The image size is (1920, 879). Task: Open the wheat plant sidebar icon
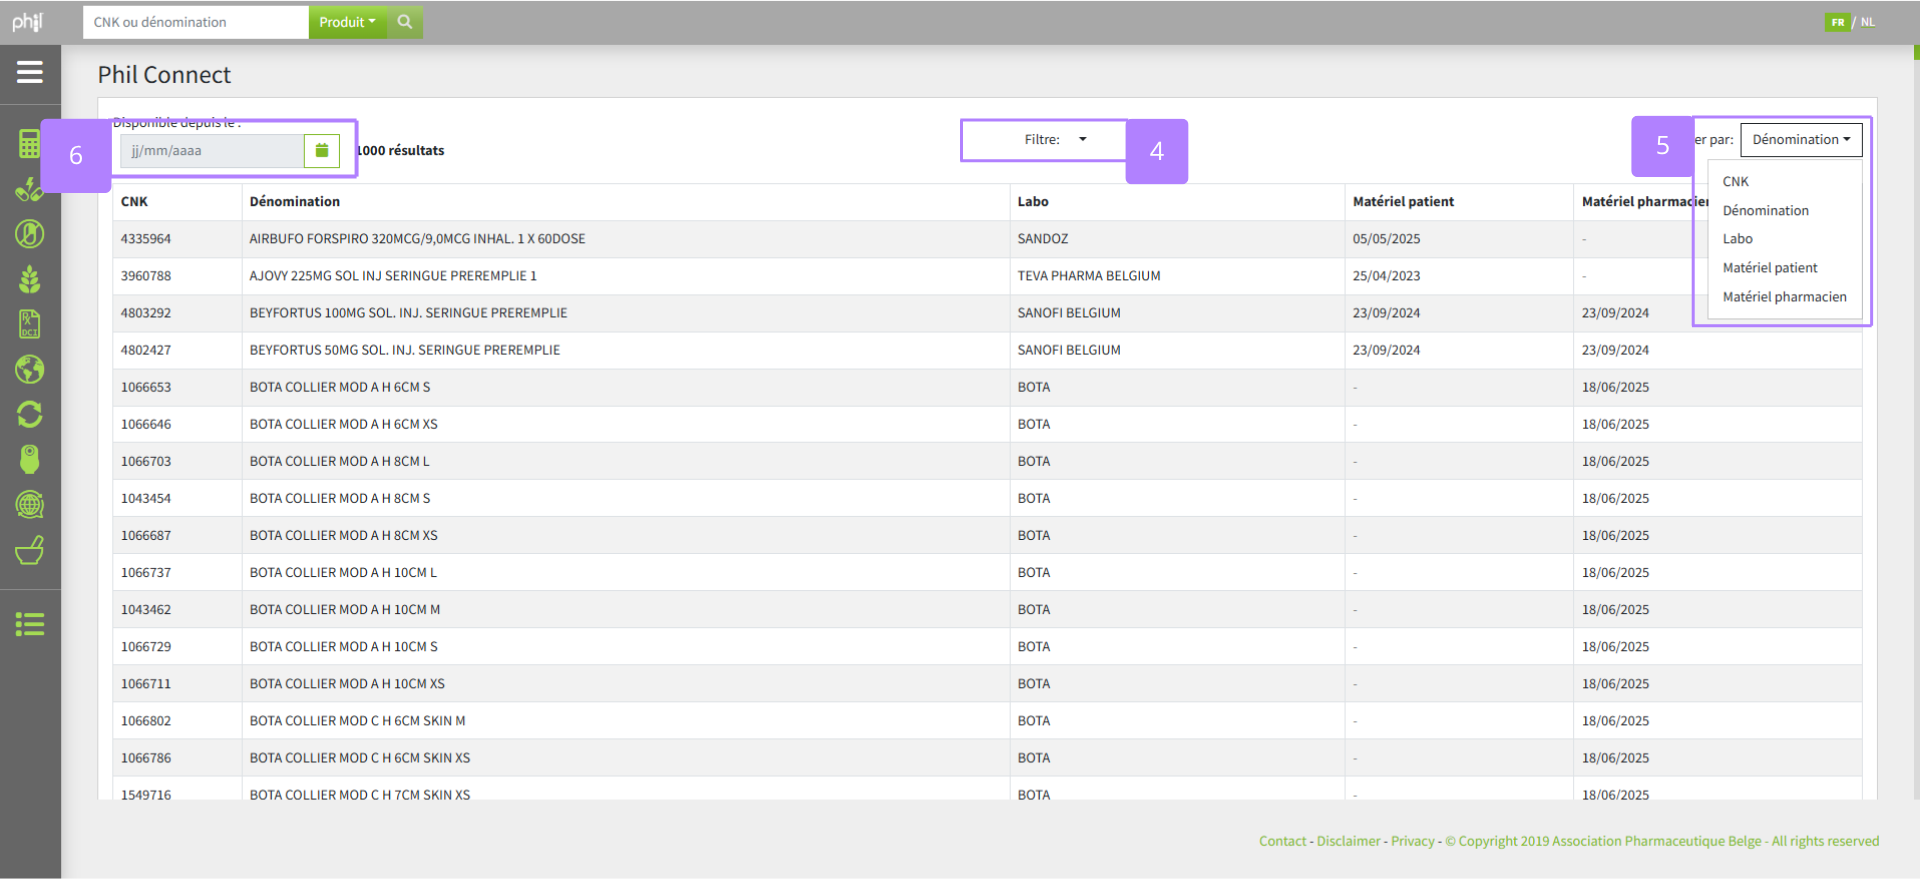pos(30,279)
